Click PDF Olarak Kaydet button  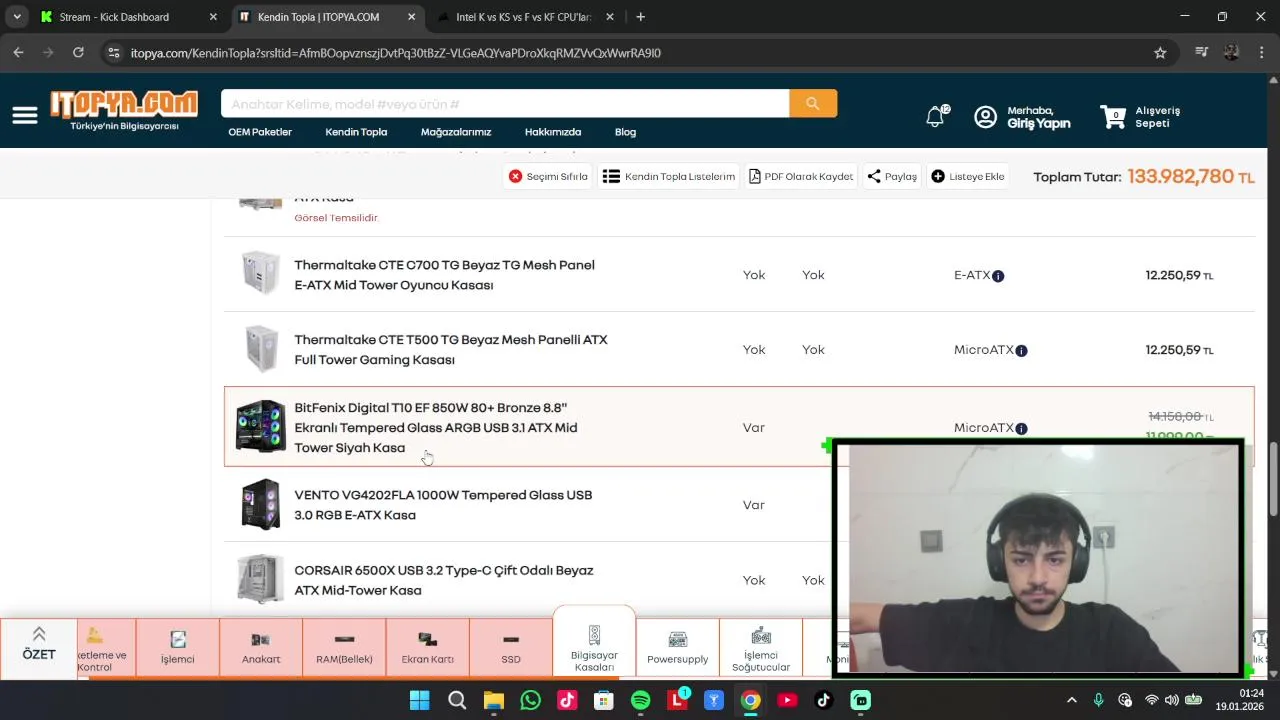pyautogui.click(x=801, y=176)
